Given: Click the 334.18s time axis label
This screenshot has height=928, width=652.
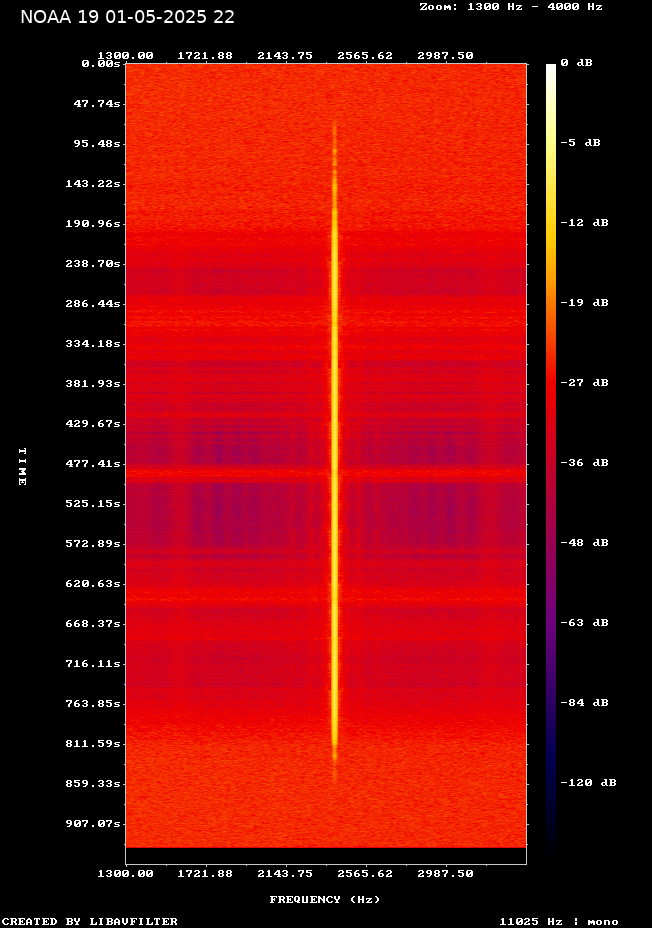Looking at the screenshot, I should [93, 344].
